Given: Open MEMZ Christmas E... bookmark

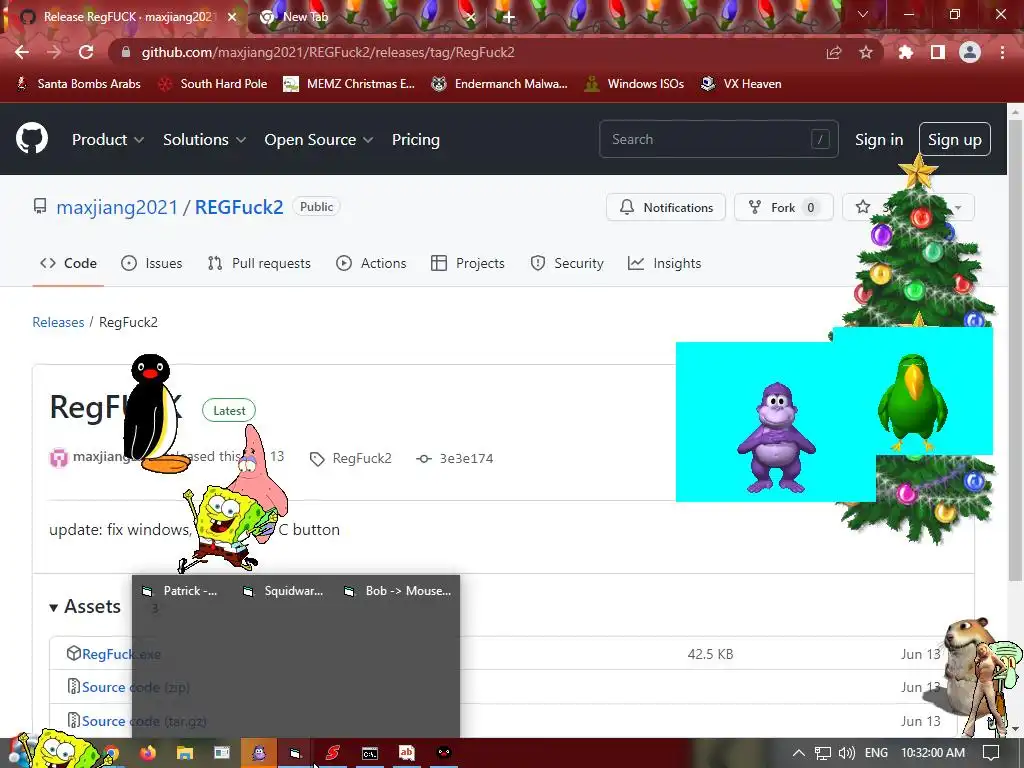Looking at the screenshot, I should [349, 84].
